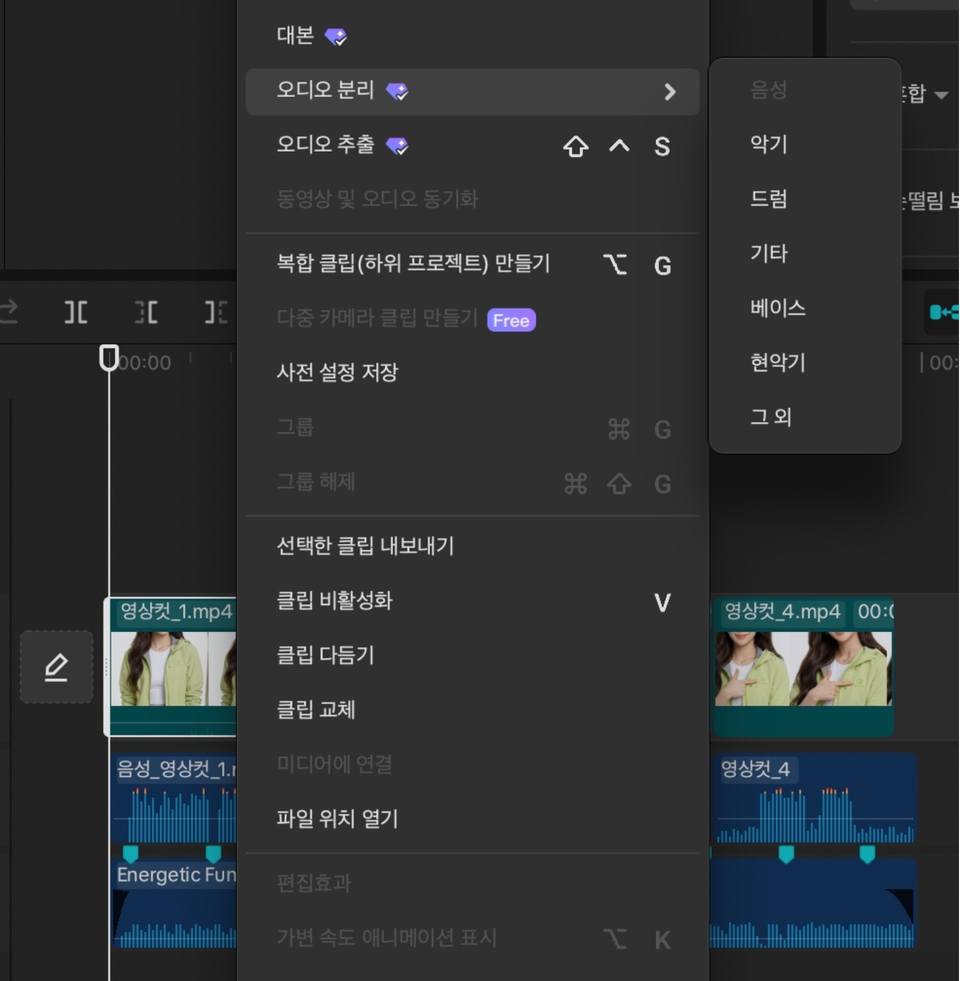Choose 오디오 추출 from context menu
The height and width of the screenshot is (981, 960).
click(x=472, y=146)
